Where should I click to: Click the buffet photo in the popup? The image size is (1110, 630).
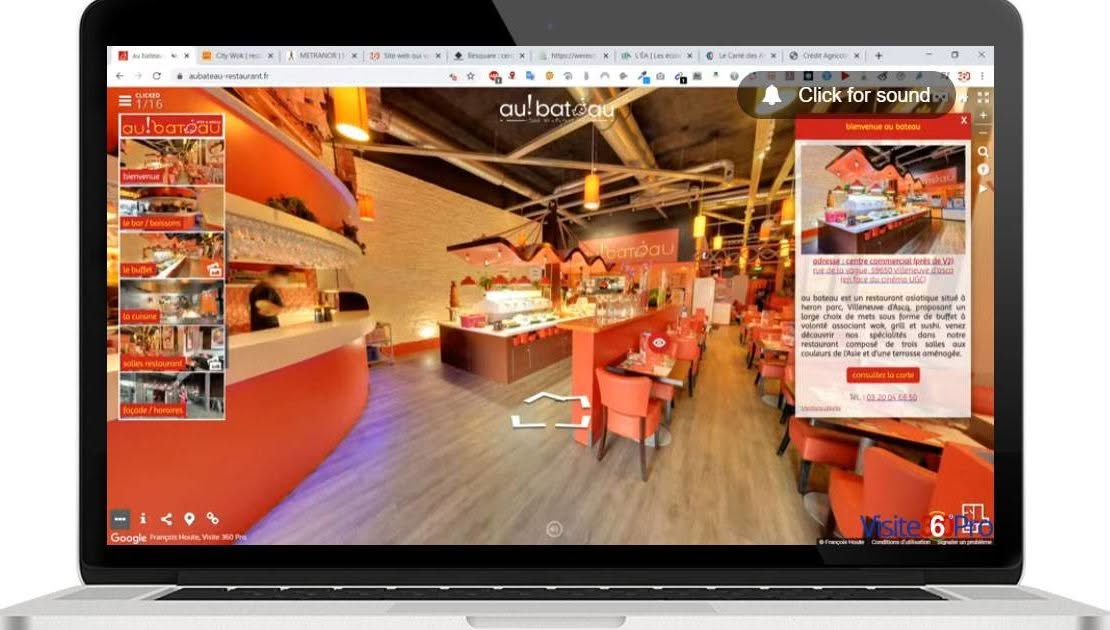pyautogui.click(x=883, y=199)
